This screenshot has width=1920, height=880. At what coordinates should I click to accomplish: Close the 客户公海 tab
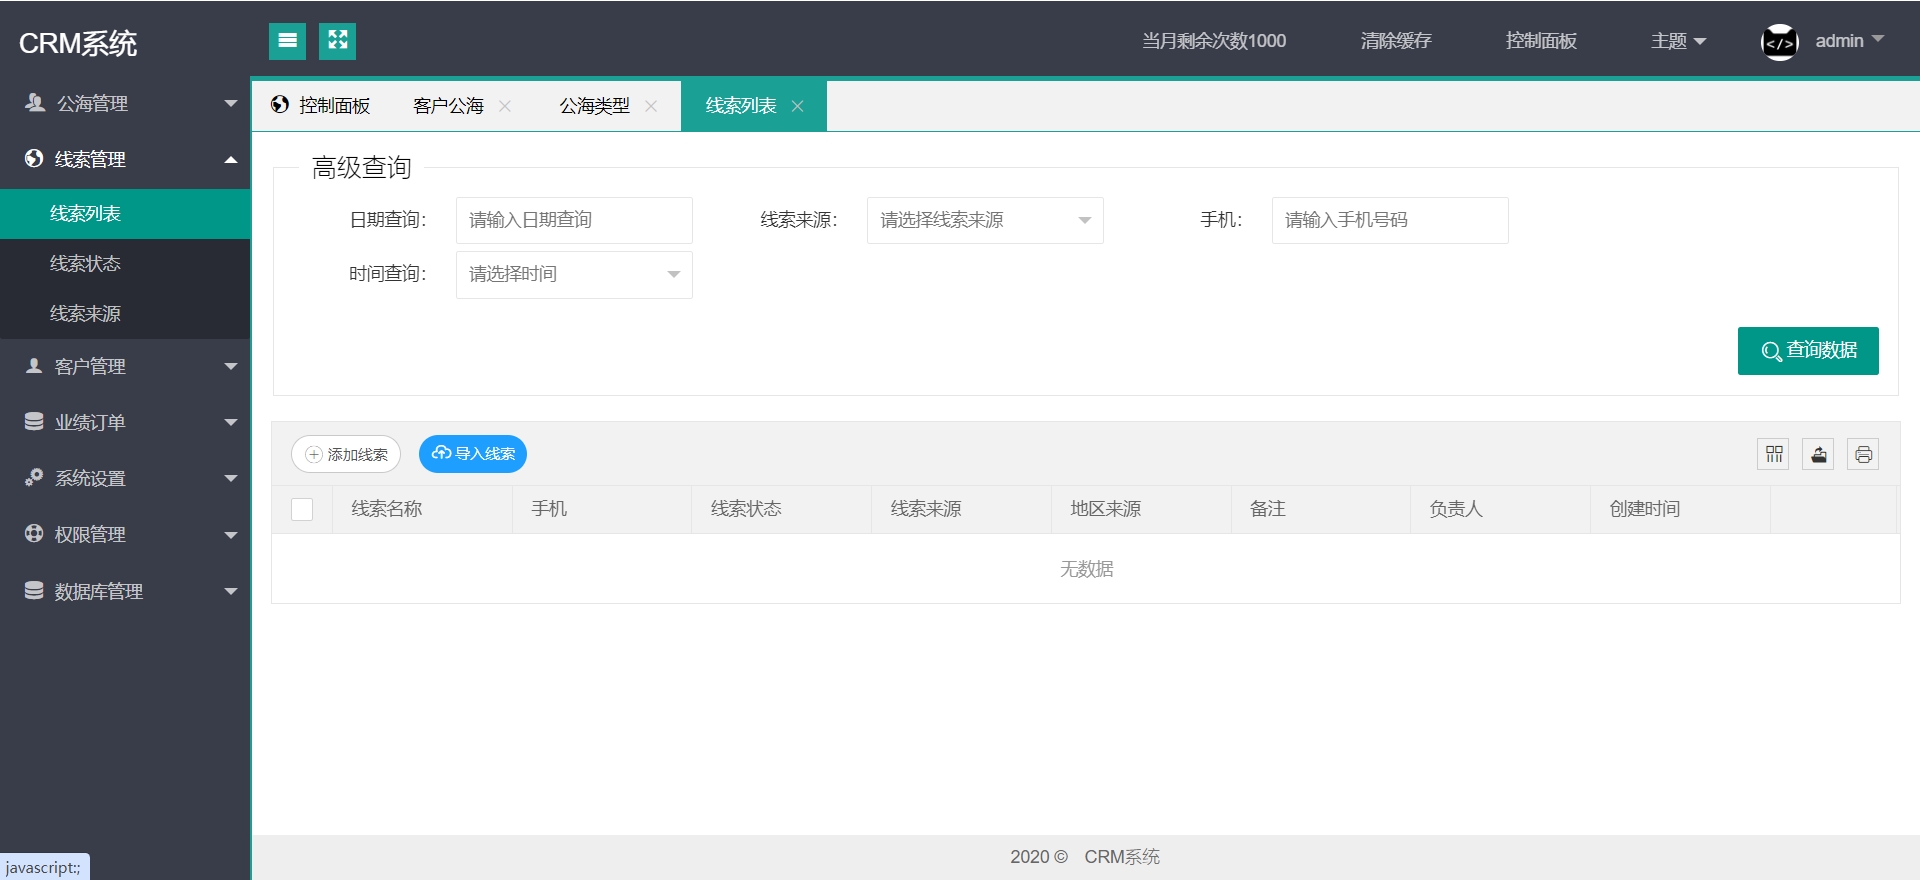505,106
